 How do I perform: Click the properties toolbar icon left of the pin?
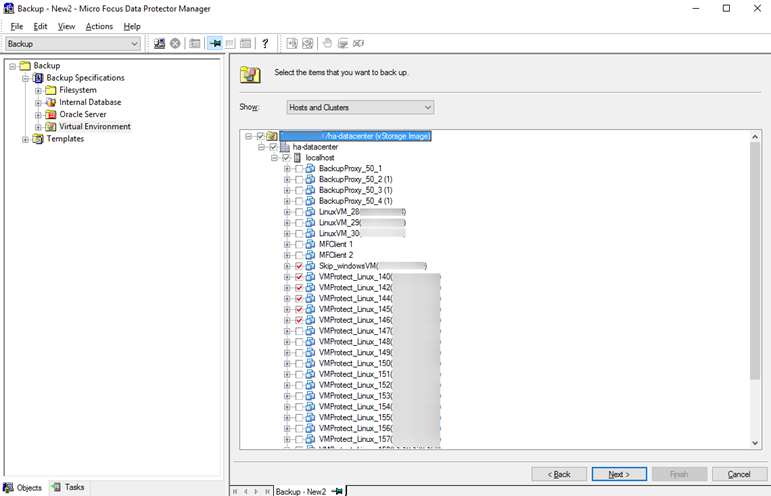point(195,44)
